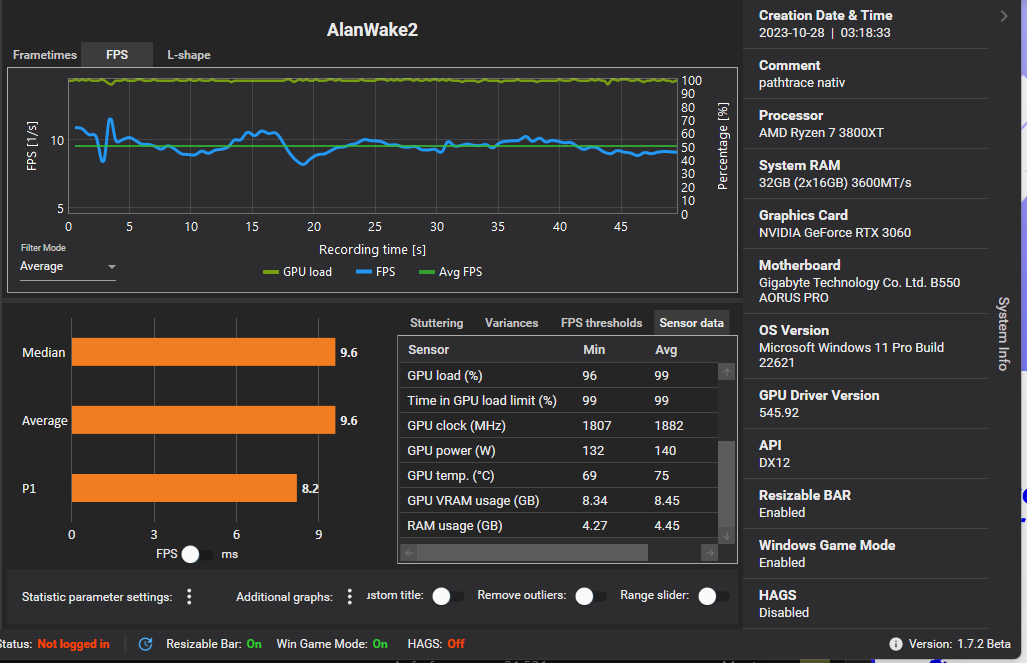Click the vertical System Info label
Screen dimensions: 1027x663
[x=1003, y=333]
